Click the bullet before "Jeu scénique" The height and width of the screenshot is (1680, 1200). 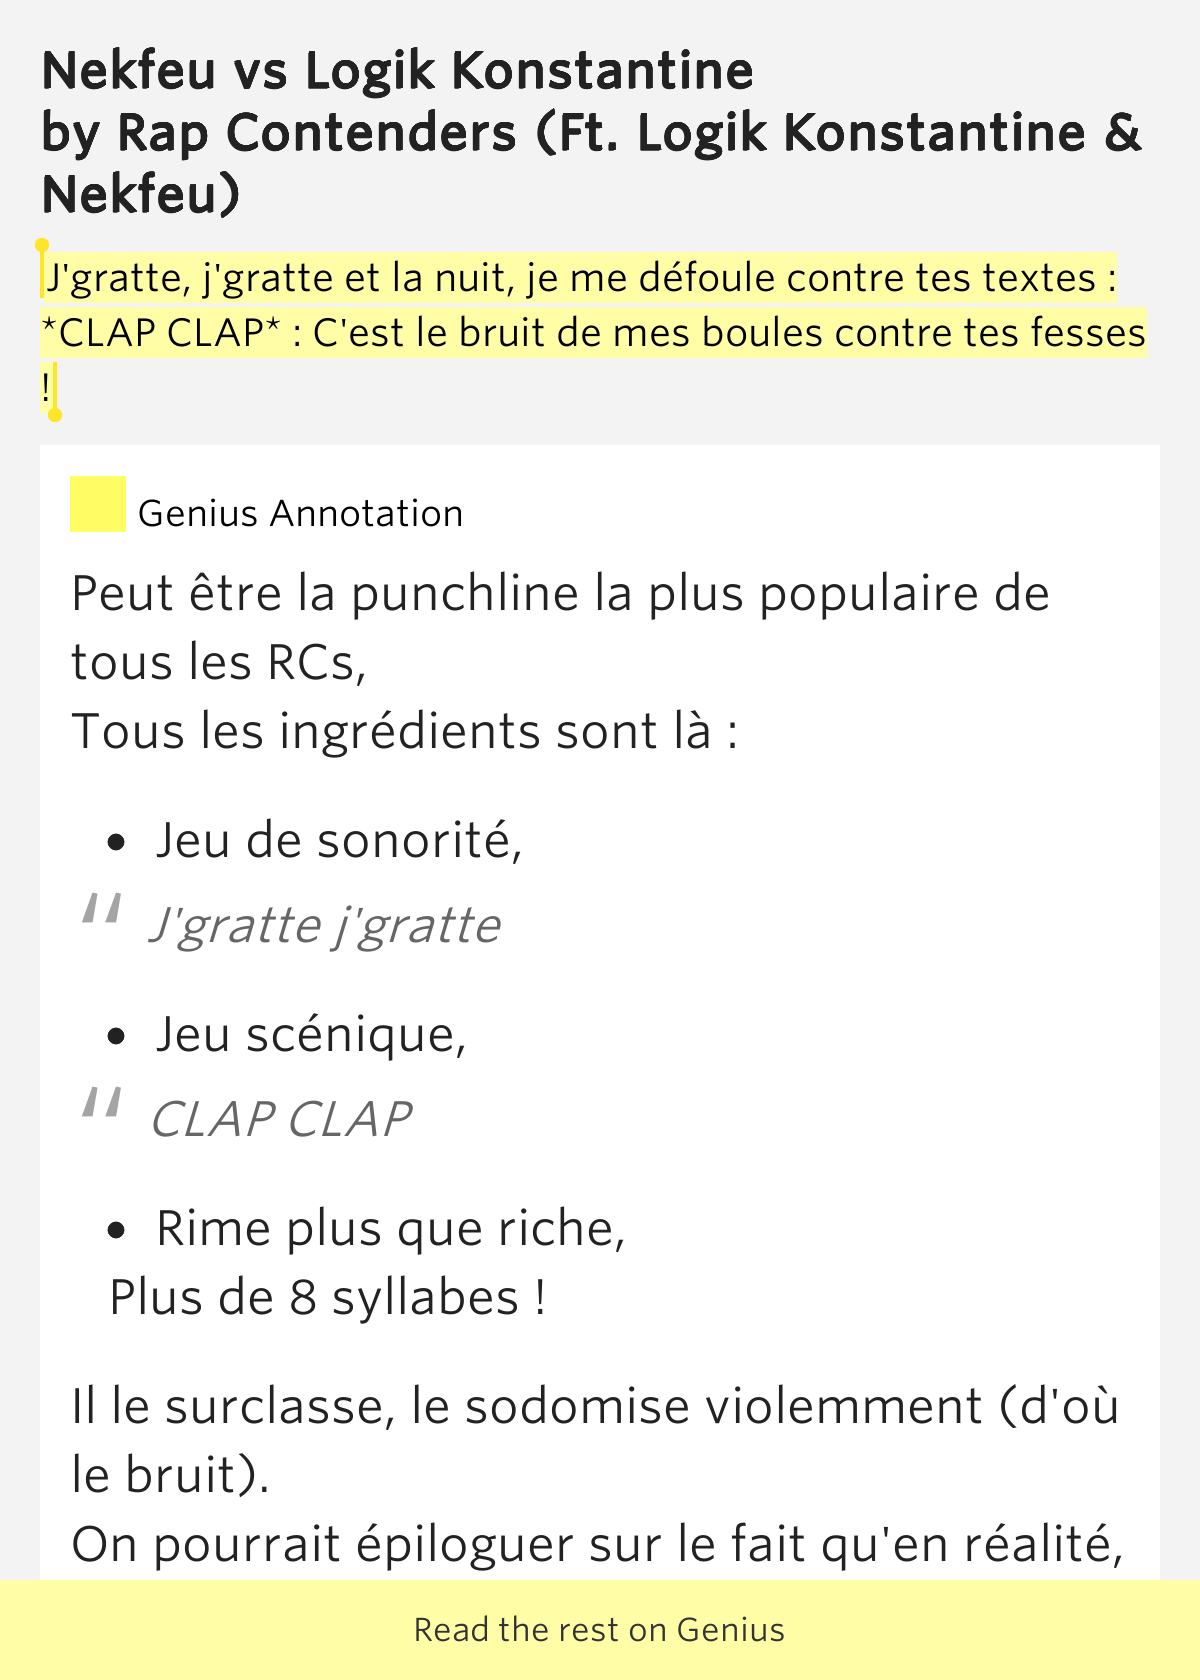pyautogui.click(x=117, y=1037)
